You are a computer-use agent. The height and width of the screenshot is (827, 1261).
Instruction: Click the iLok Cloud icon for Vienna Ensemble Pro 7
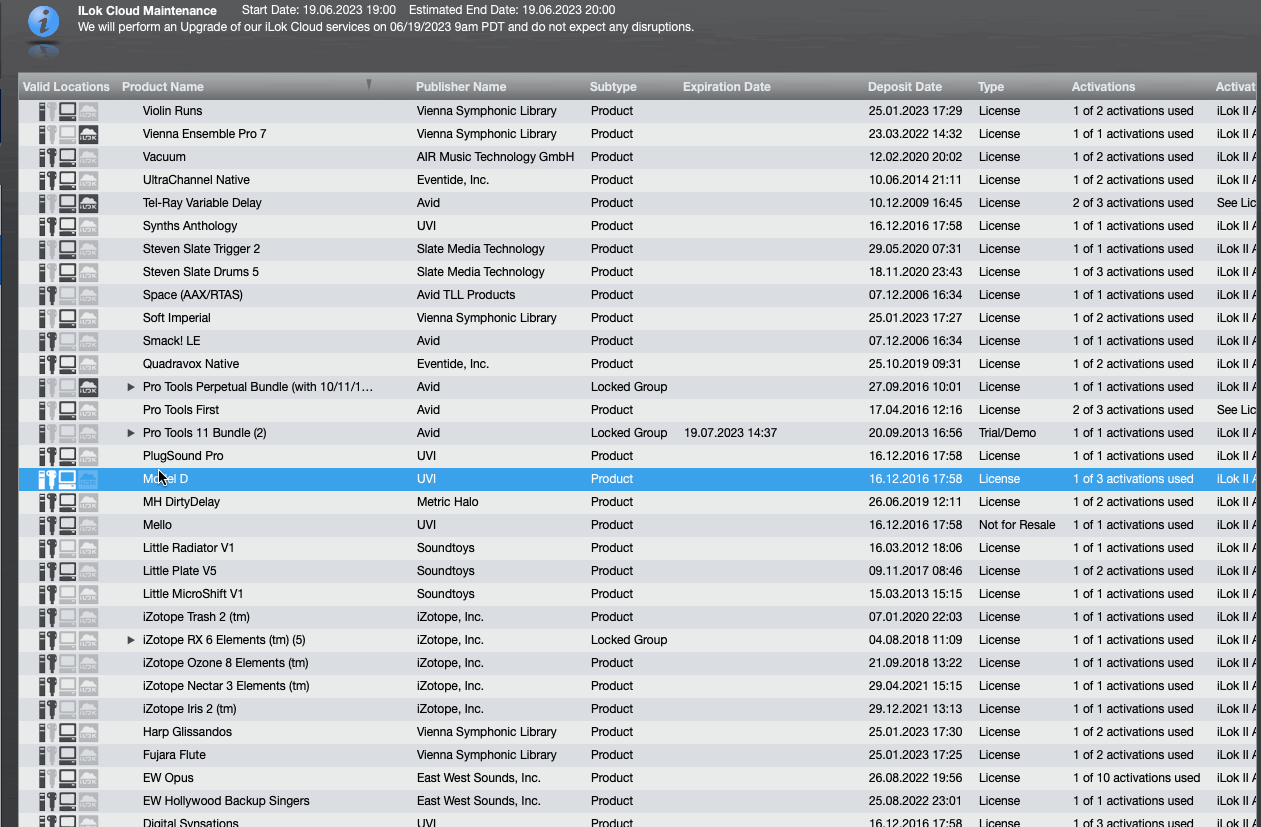click(x=89, y=134)
